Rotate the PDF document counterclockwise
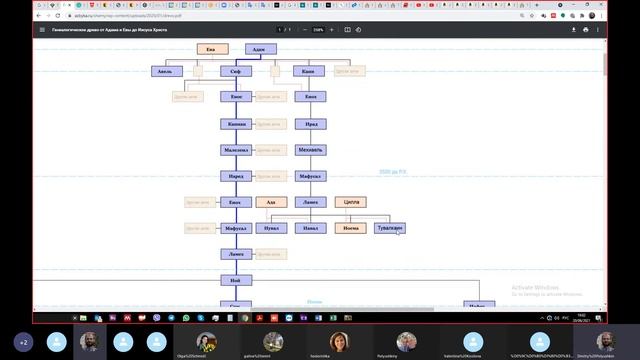The height and width of the screenshot is (360, 640). click(x=358, y=30)
